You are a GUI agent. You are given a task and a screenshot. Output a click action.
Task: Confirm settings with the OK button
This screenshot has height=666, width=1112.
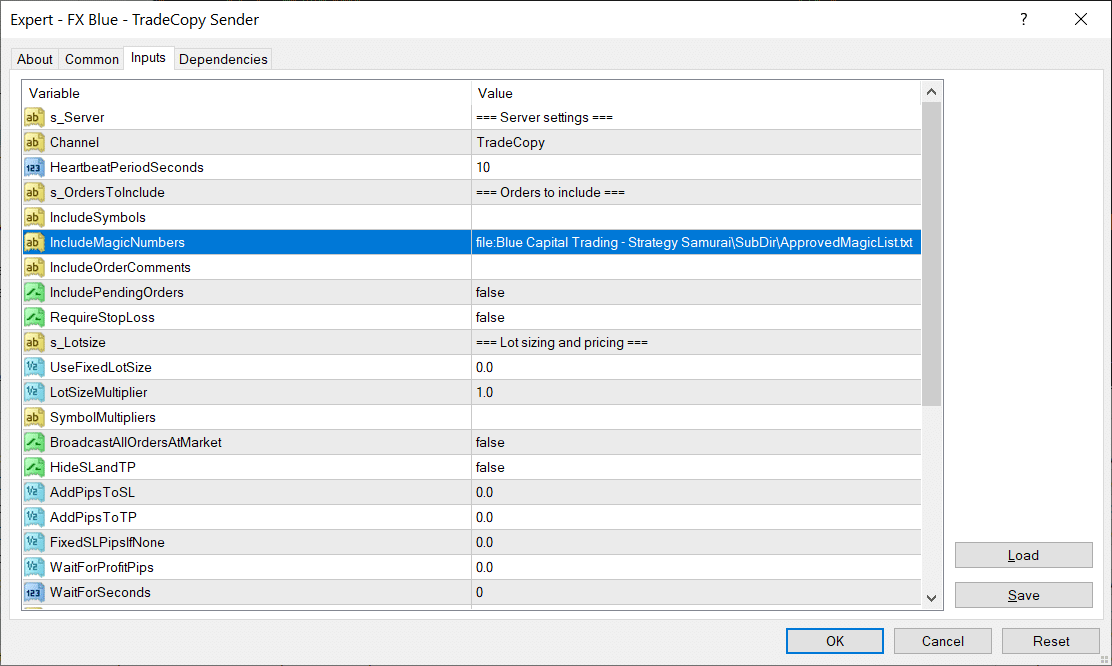tap(834, 641)
